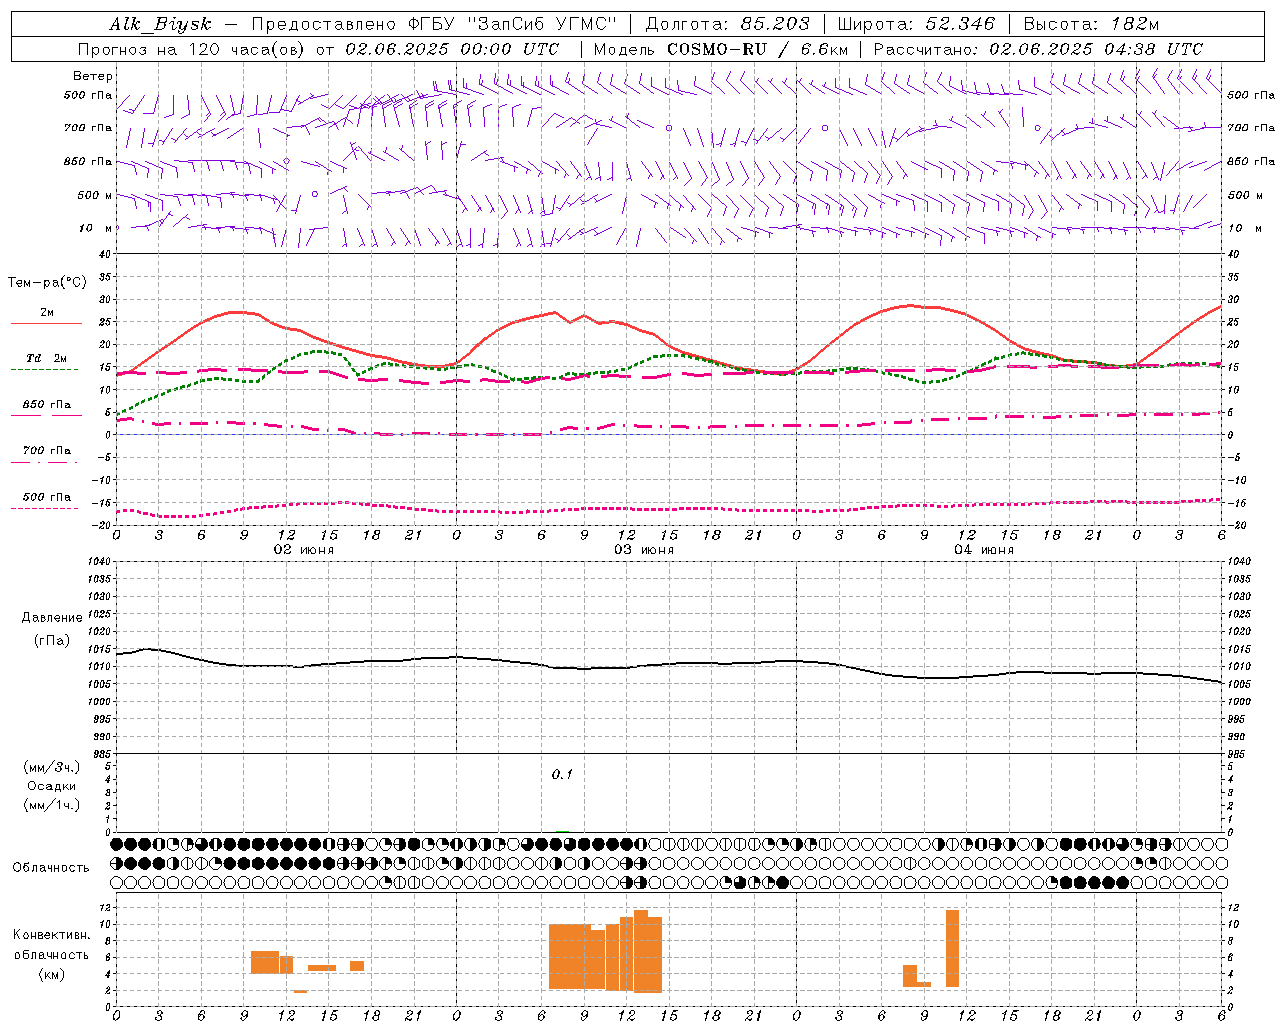Click the Td 2м legend entry
The height and width of the screenshot is (1024, 1280).
tap(46, 358)
